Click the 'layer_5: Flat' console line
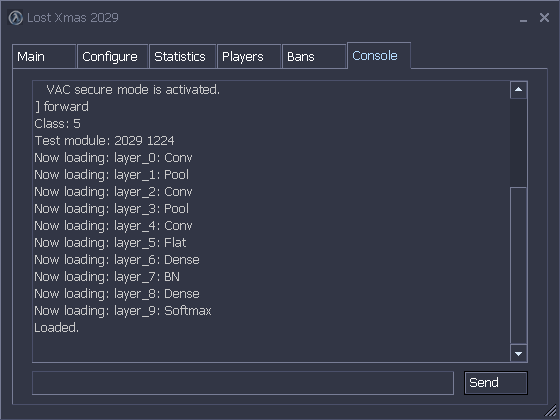 pyautogui.click(x=110, y=242)
